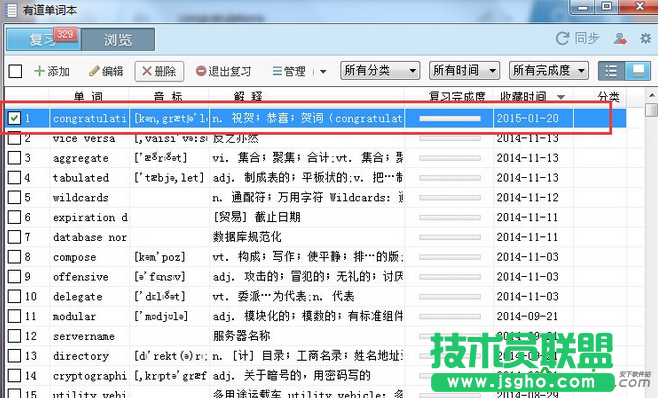Screen dimensions: 658x398
Task: Open the 所有完成度 dropdown
Action: point(548,70)
